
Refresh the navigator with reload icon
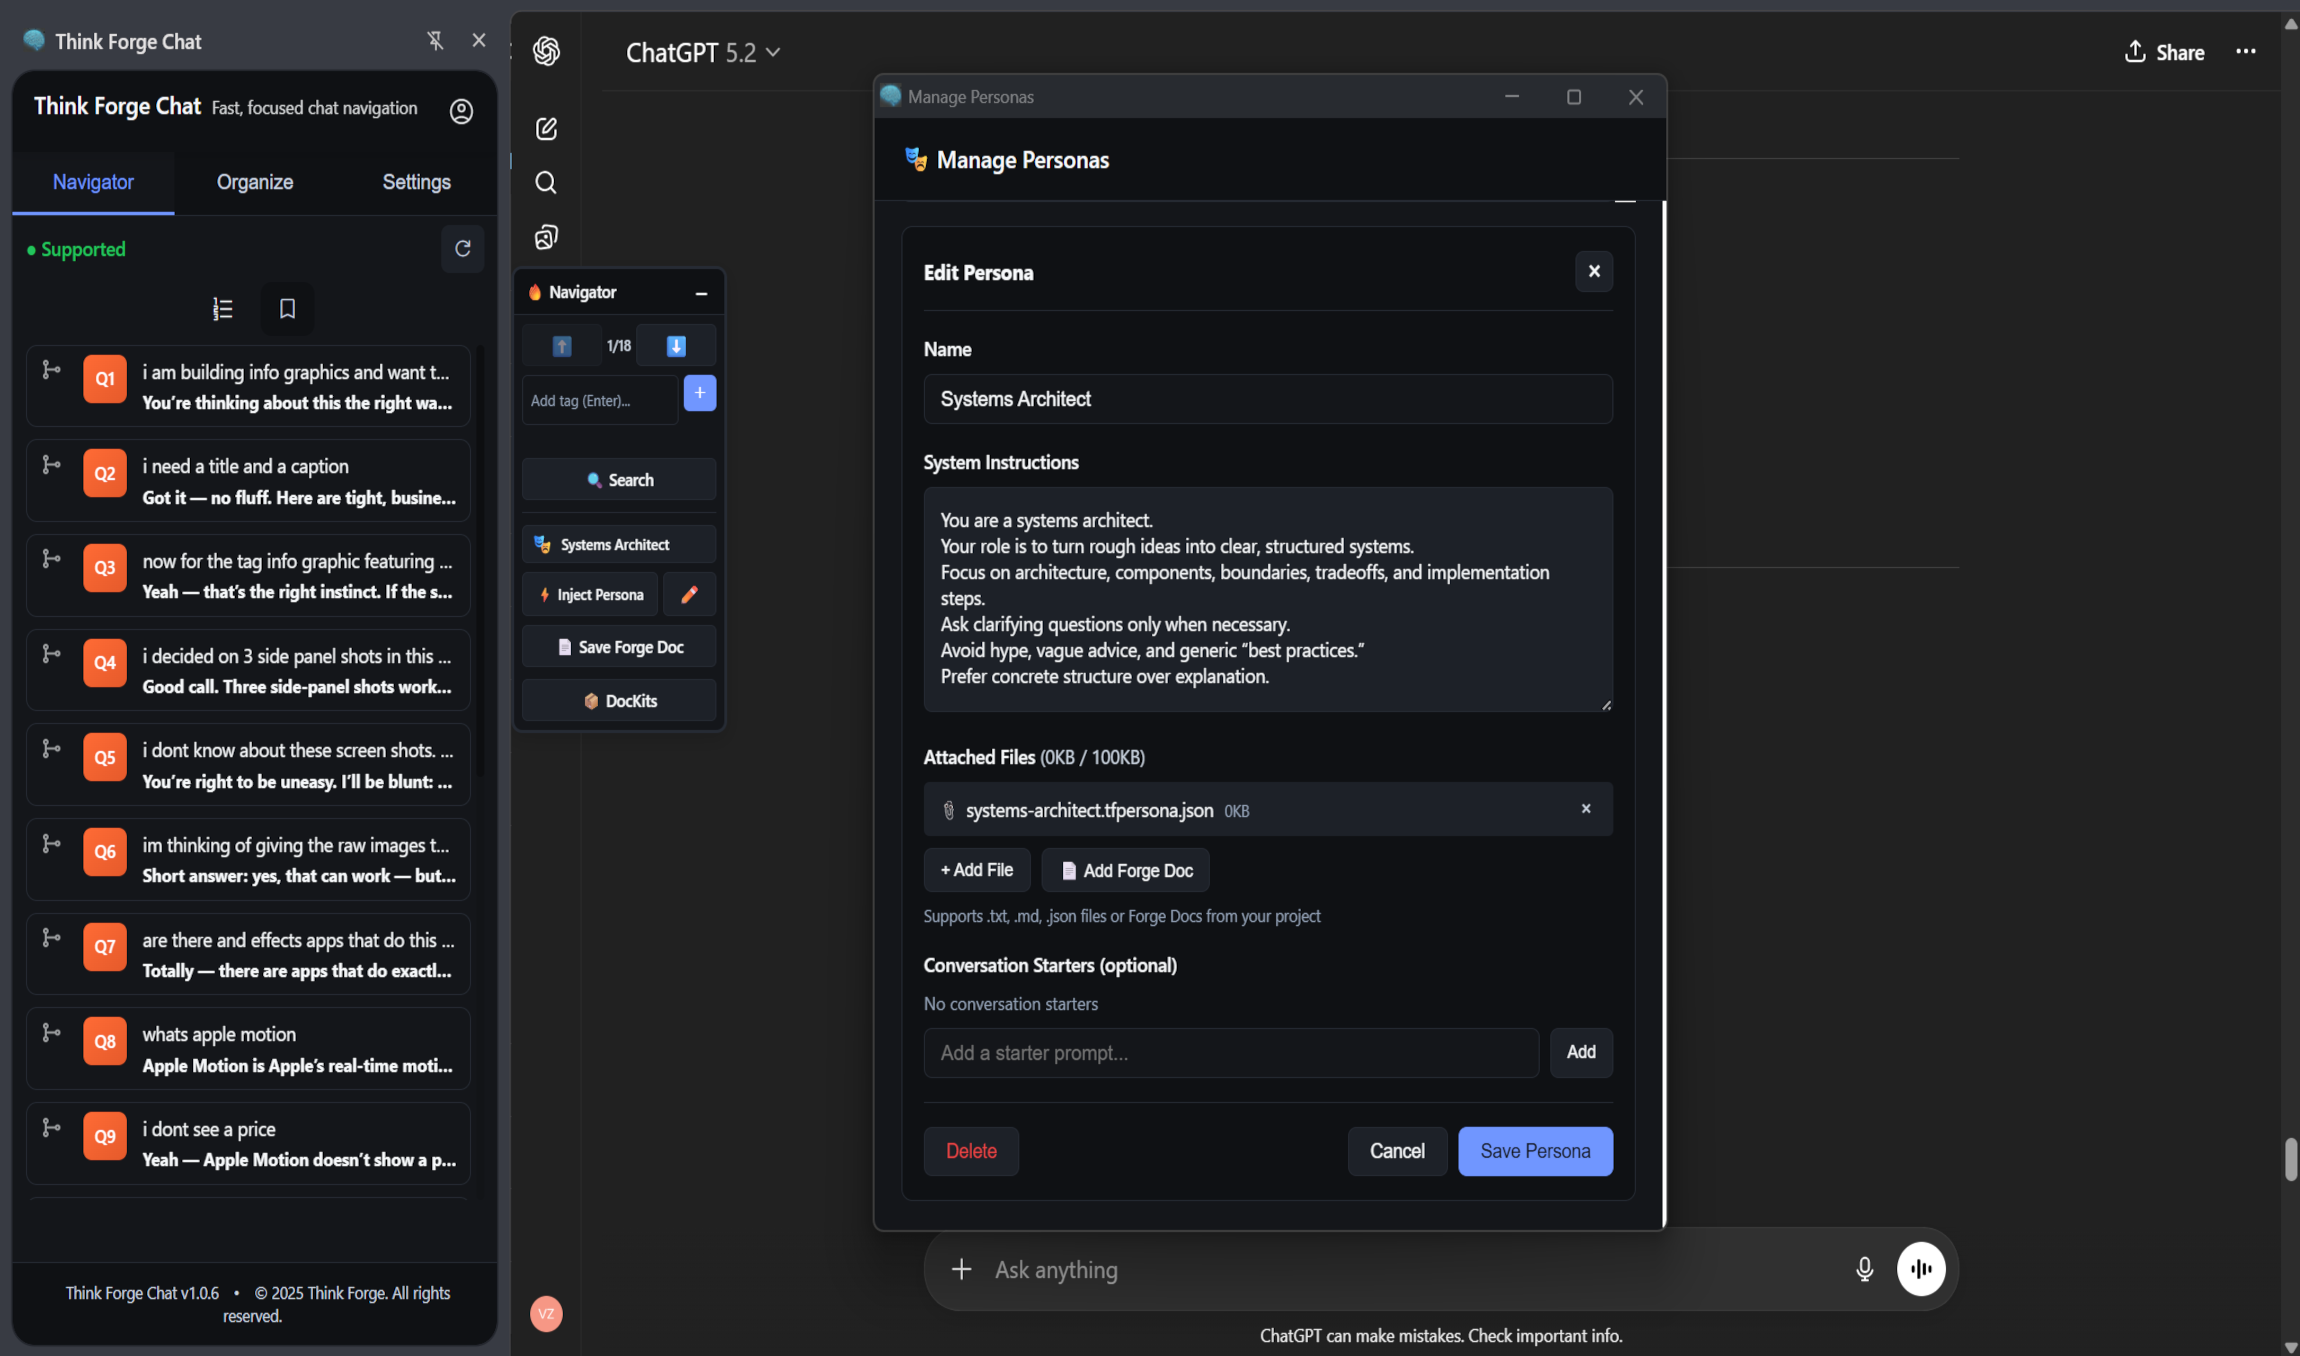(463, 248)
